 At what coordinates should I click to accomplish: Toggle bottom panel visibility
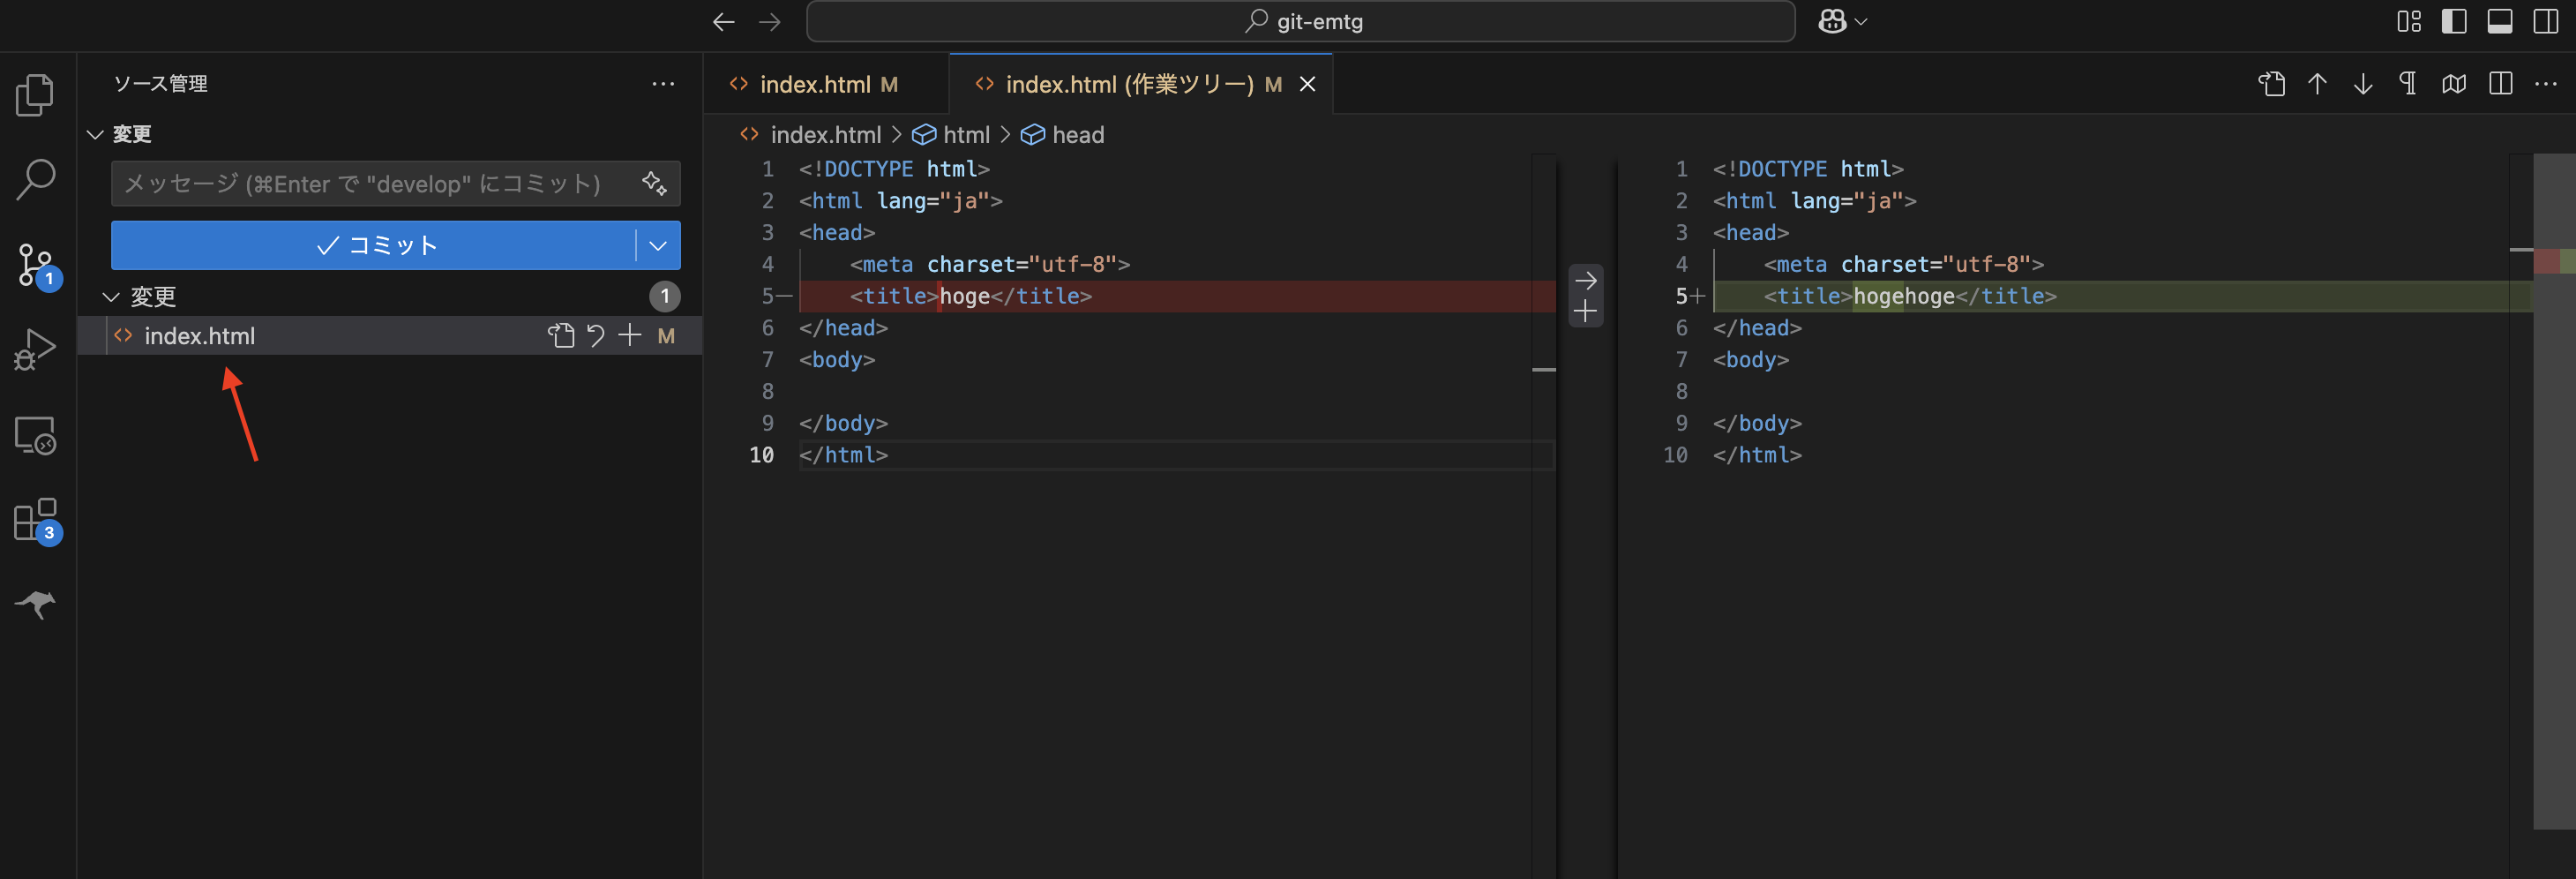click(2500, 22)
